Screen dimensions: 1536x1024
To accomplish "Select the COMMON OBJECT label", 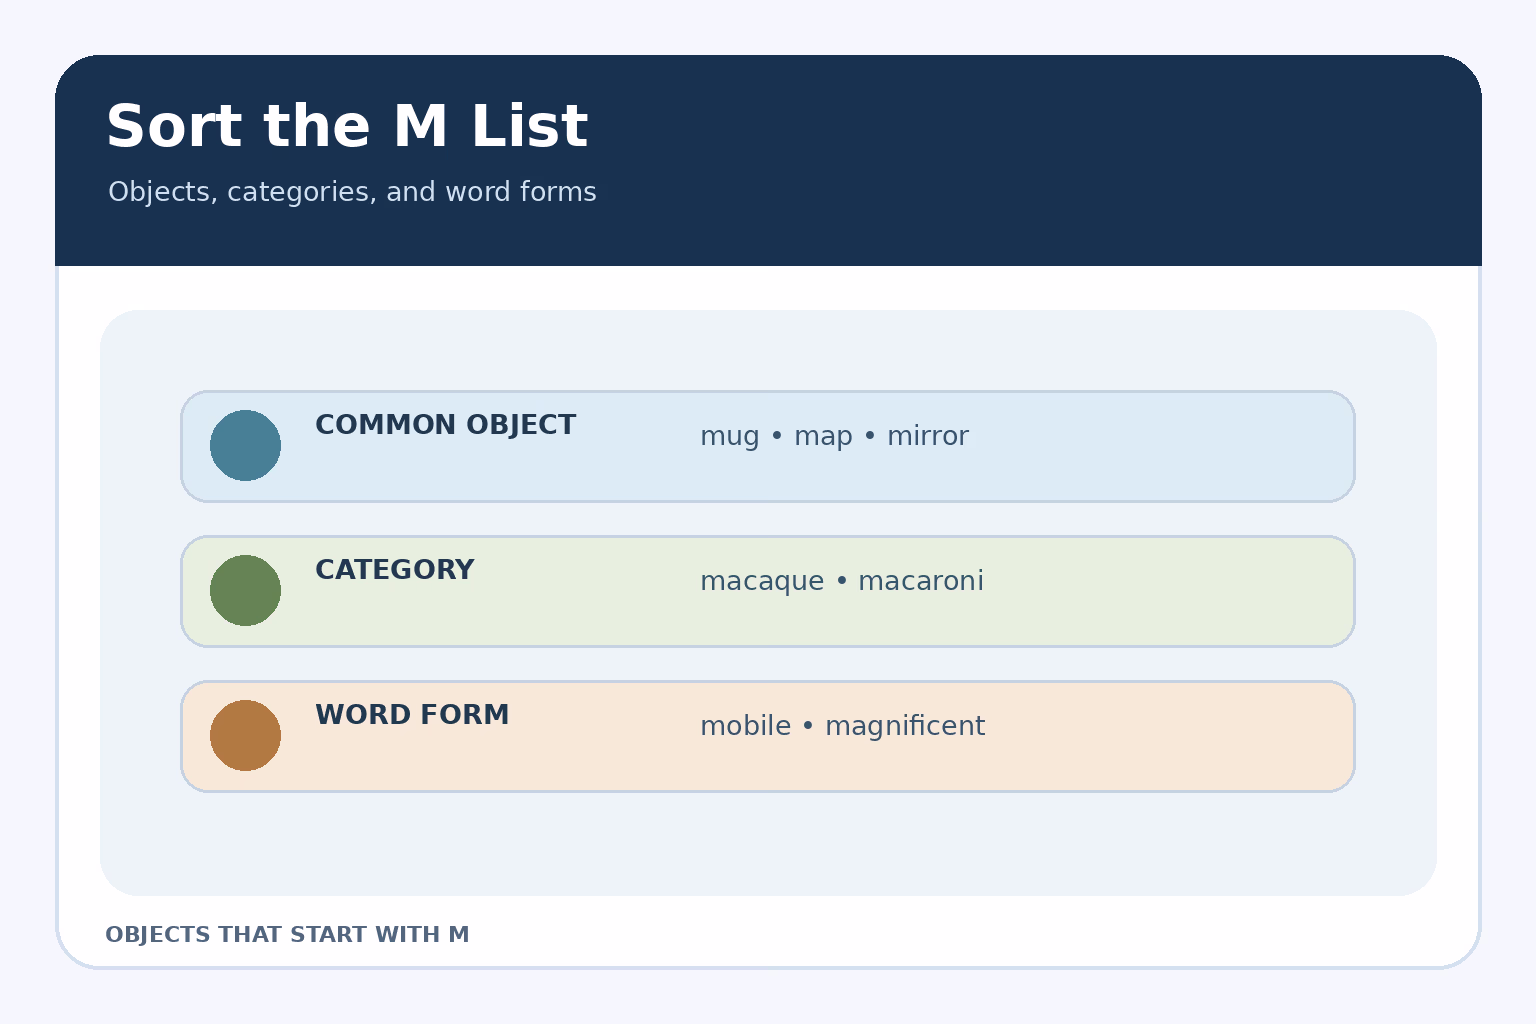I will point(445,425).
